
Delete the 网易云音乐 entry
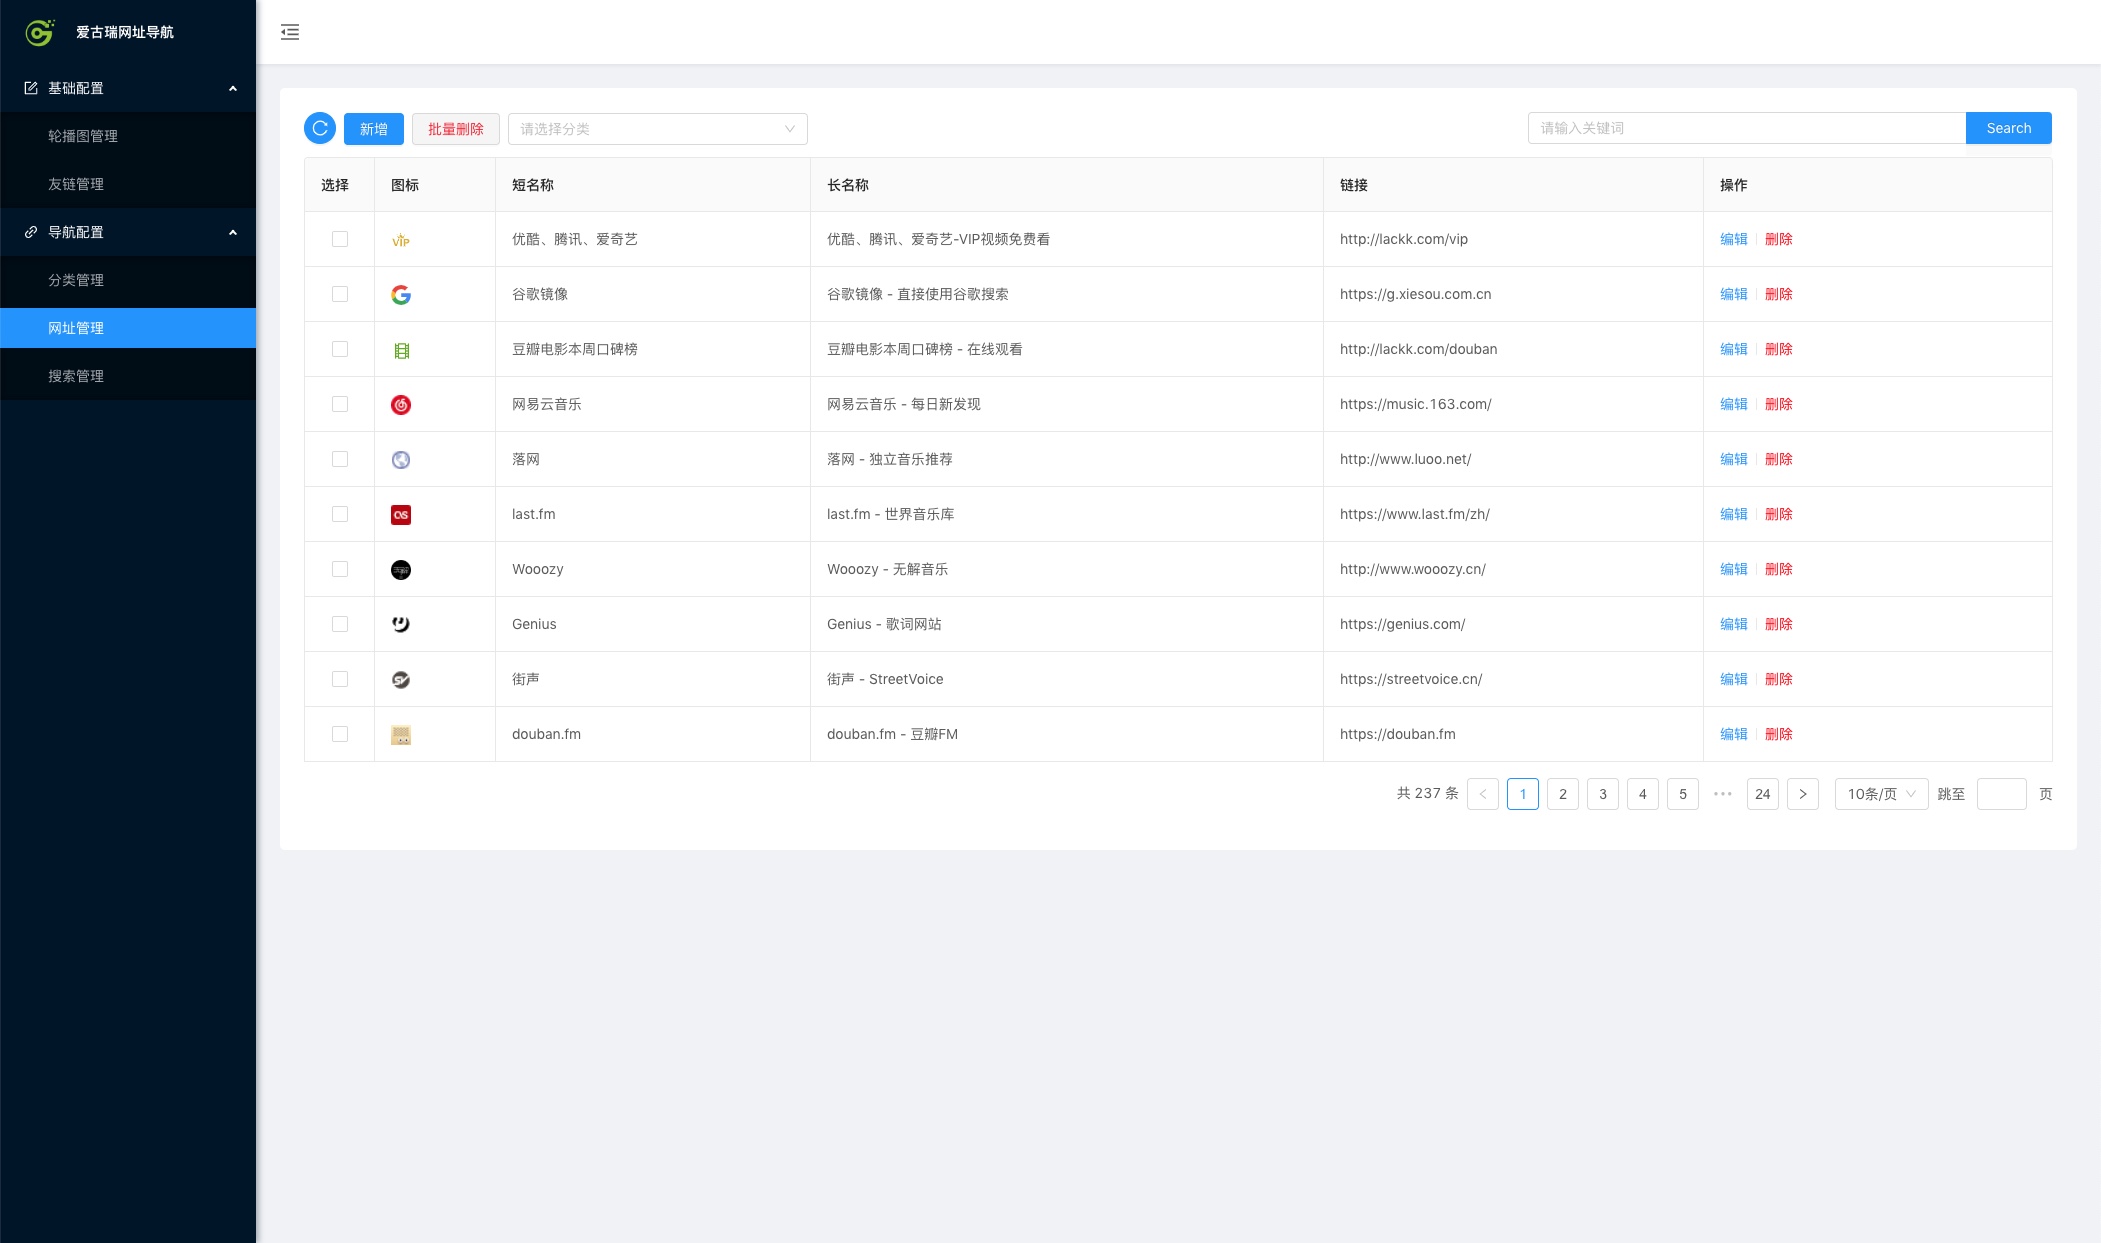[1779, 404]
